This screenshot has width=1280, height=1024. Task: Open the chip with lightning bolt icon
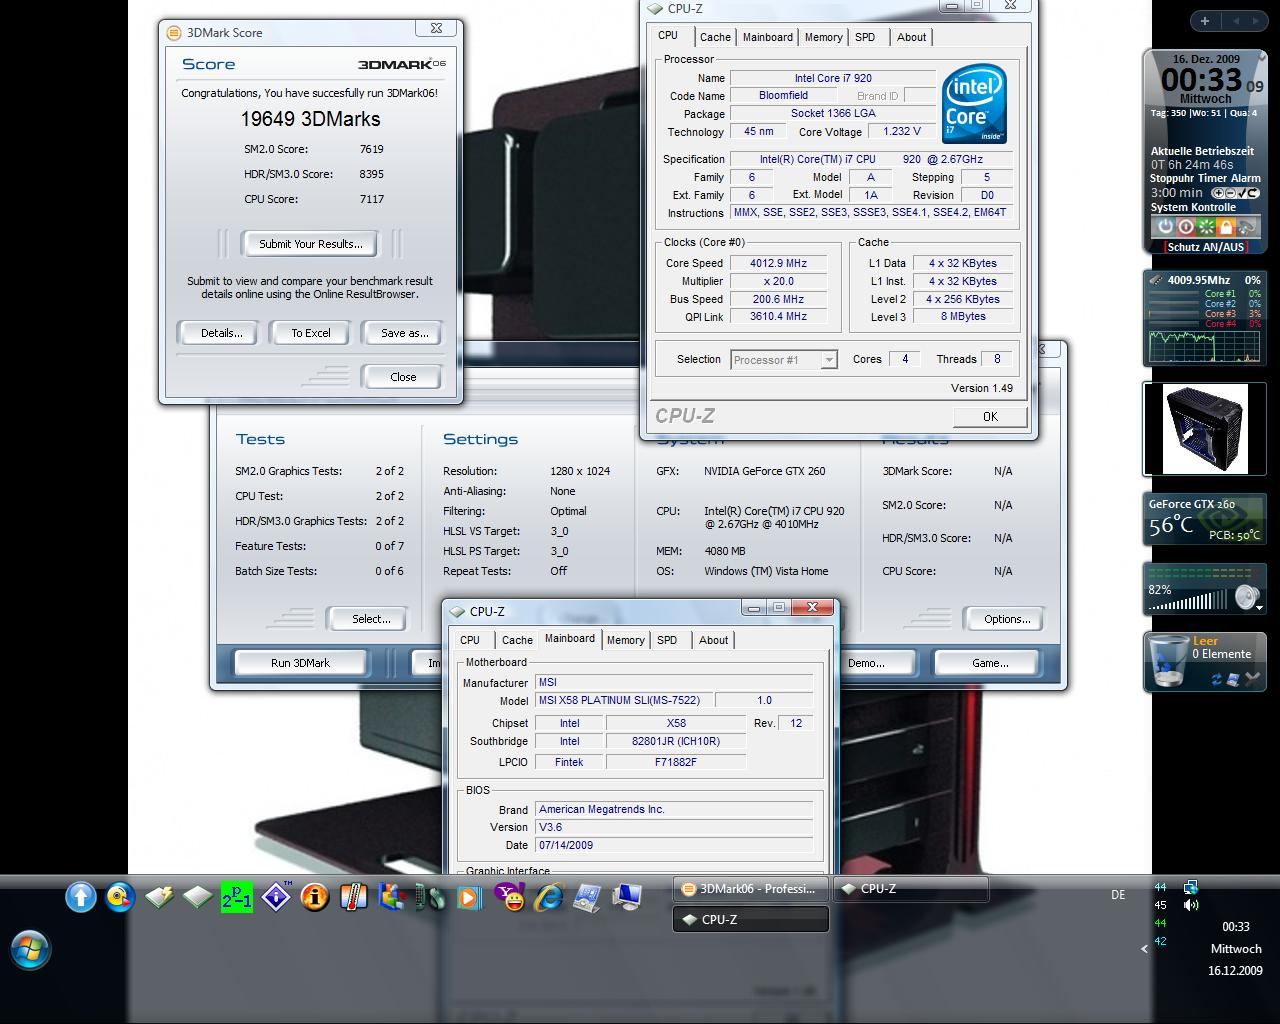tap(159, 897)
